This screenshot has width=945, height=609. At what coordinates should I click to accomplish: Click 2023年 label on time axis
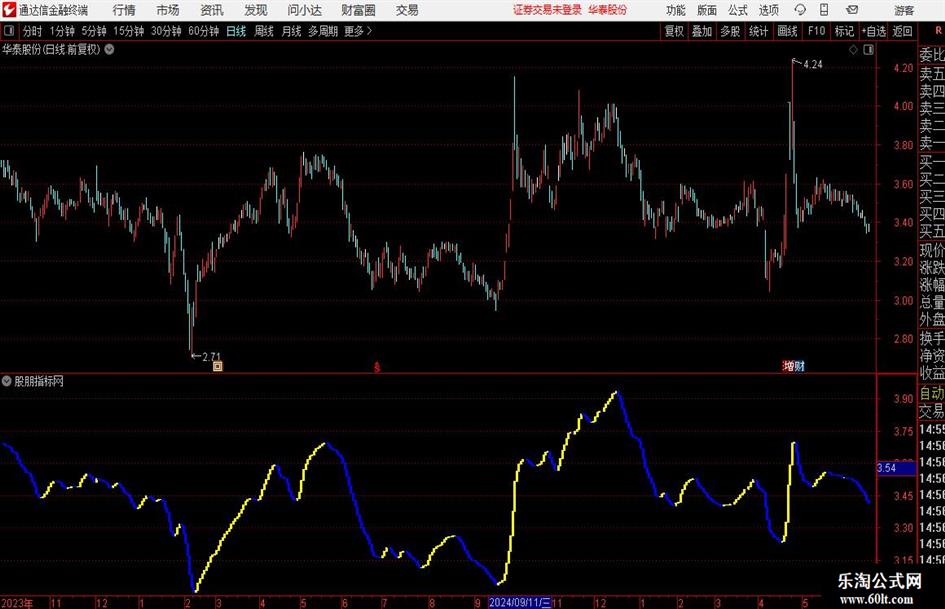[17, 603]
